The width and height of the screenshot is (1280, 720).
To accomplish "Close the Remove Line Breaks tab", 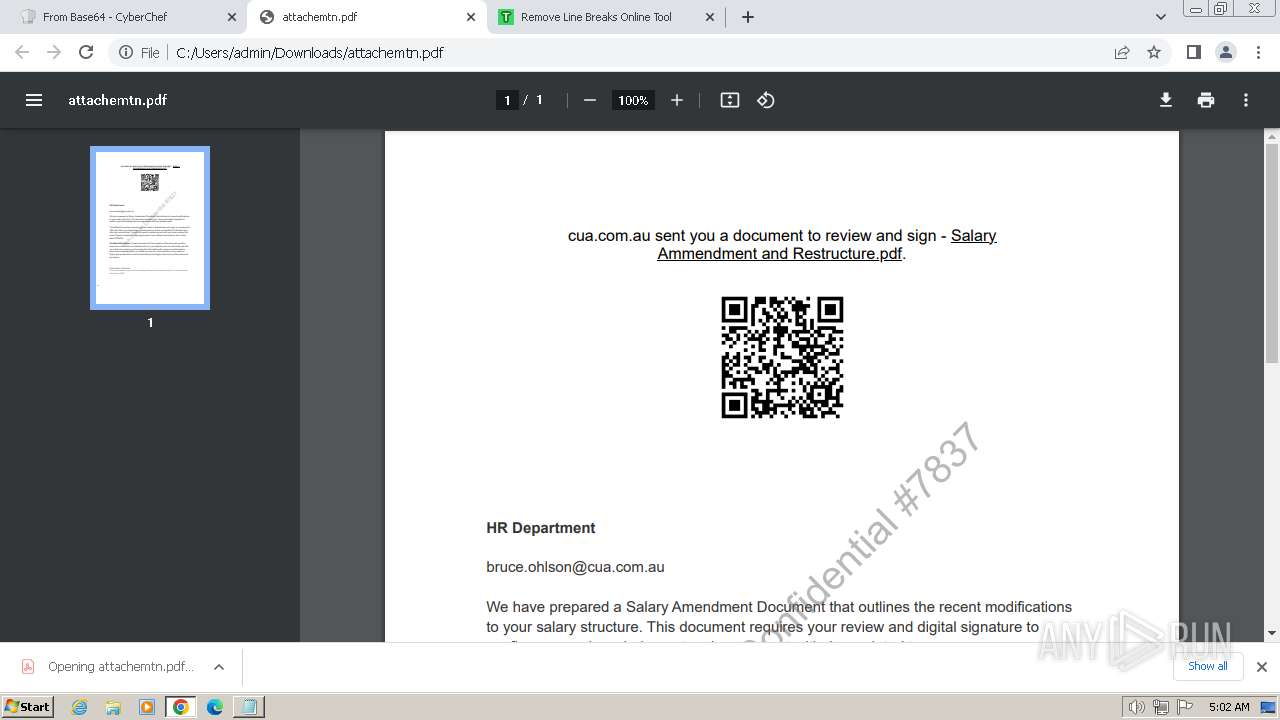I will coord(710,17).
